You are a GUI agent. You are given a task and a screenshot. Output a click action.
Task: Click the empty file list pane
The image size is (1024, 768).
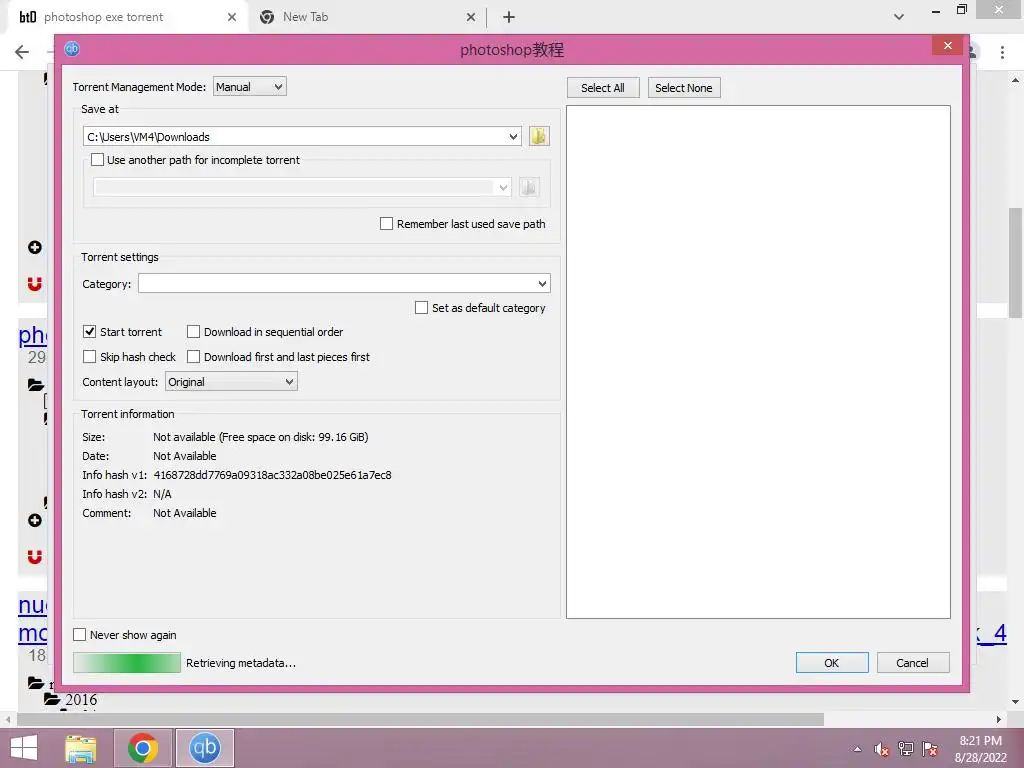tap(758, 362)
